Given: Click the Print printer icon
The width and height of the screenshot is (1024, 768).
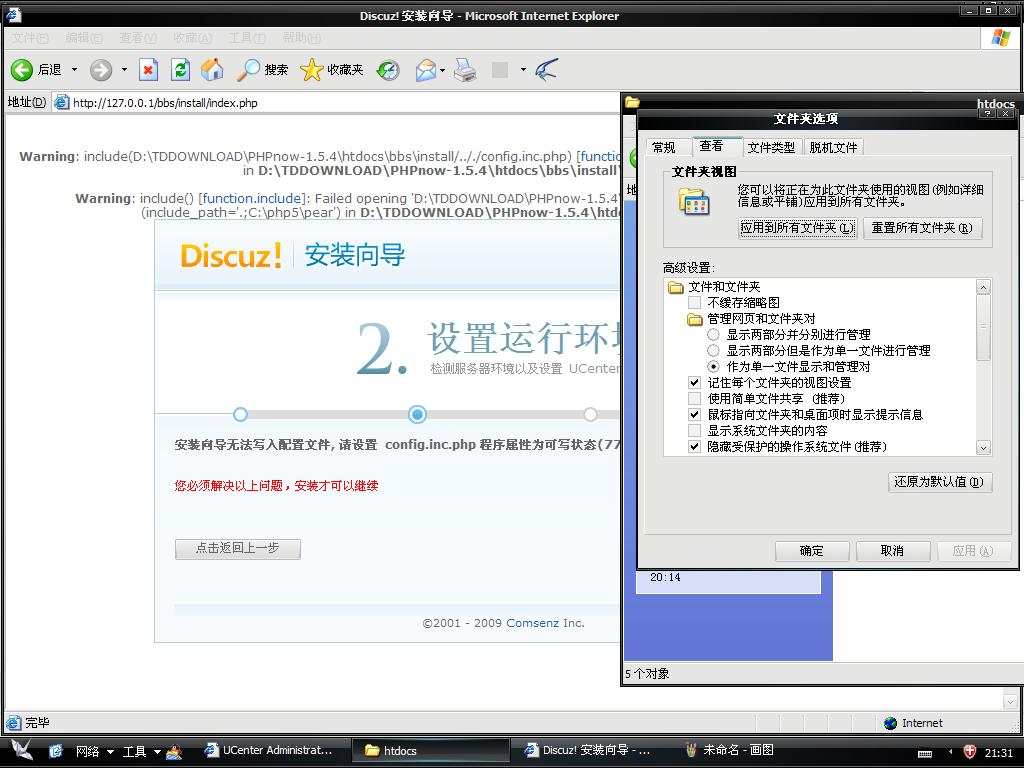Looking at the screenshot, I should tap(465, 70).
